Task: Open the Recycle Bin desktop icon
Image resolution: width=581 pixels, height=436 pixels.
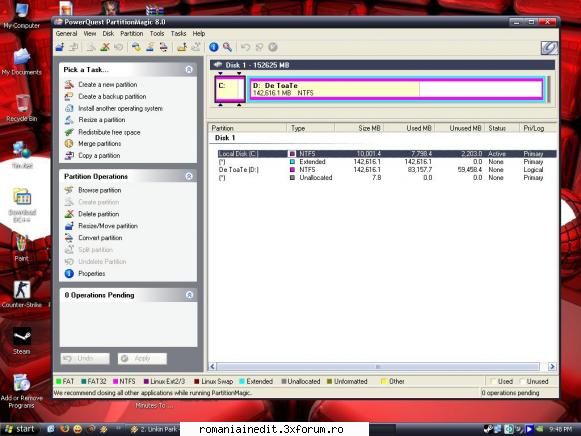Action: coord(22,103)
